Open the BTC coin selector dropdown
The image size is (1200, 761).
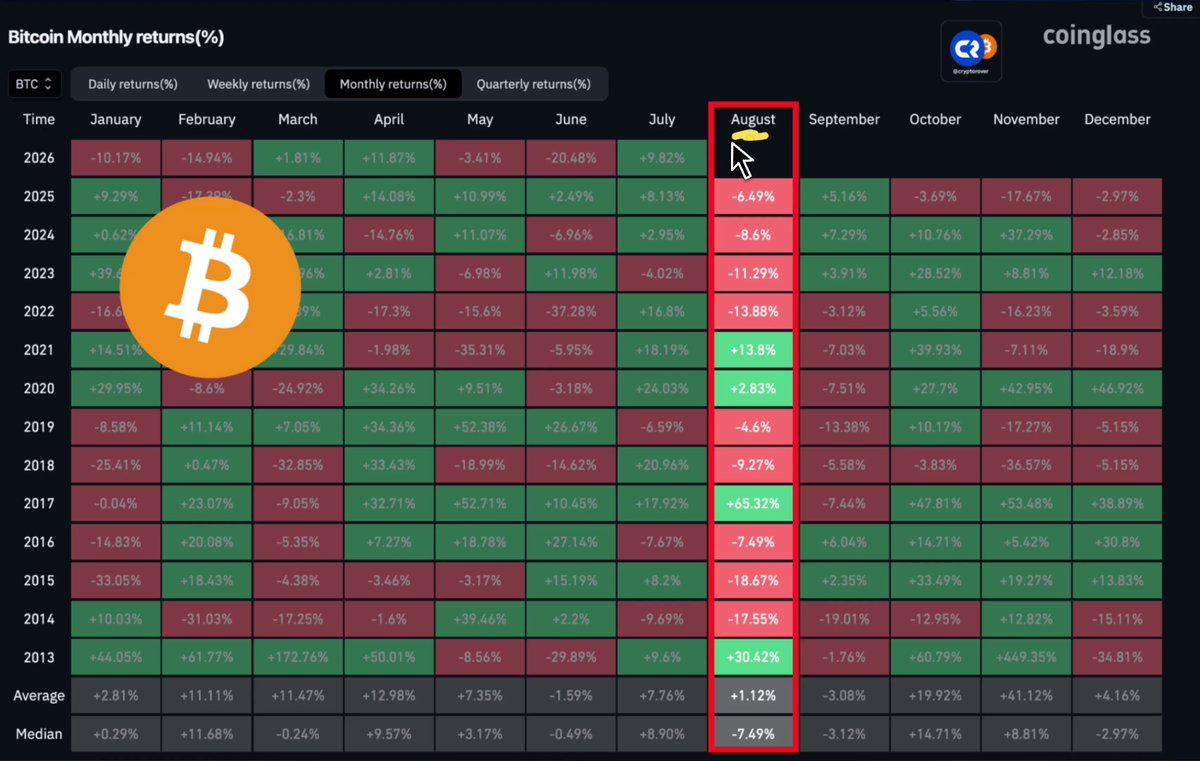click(36, 84)
